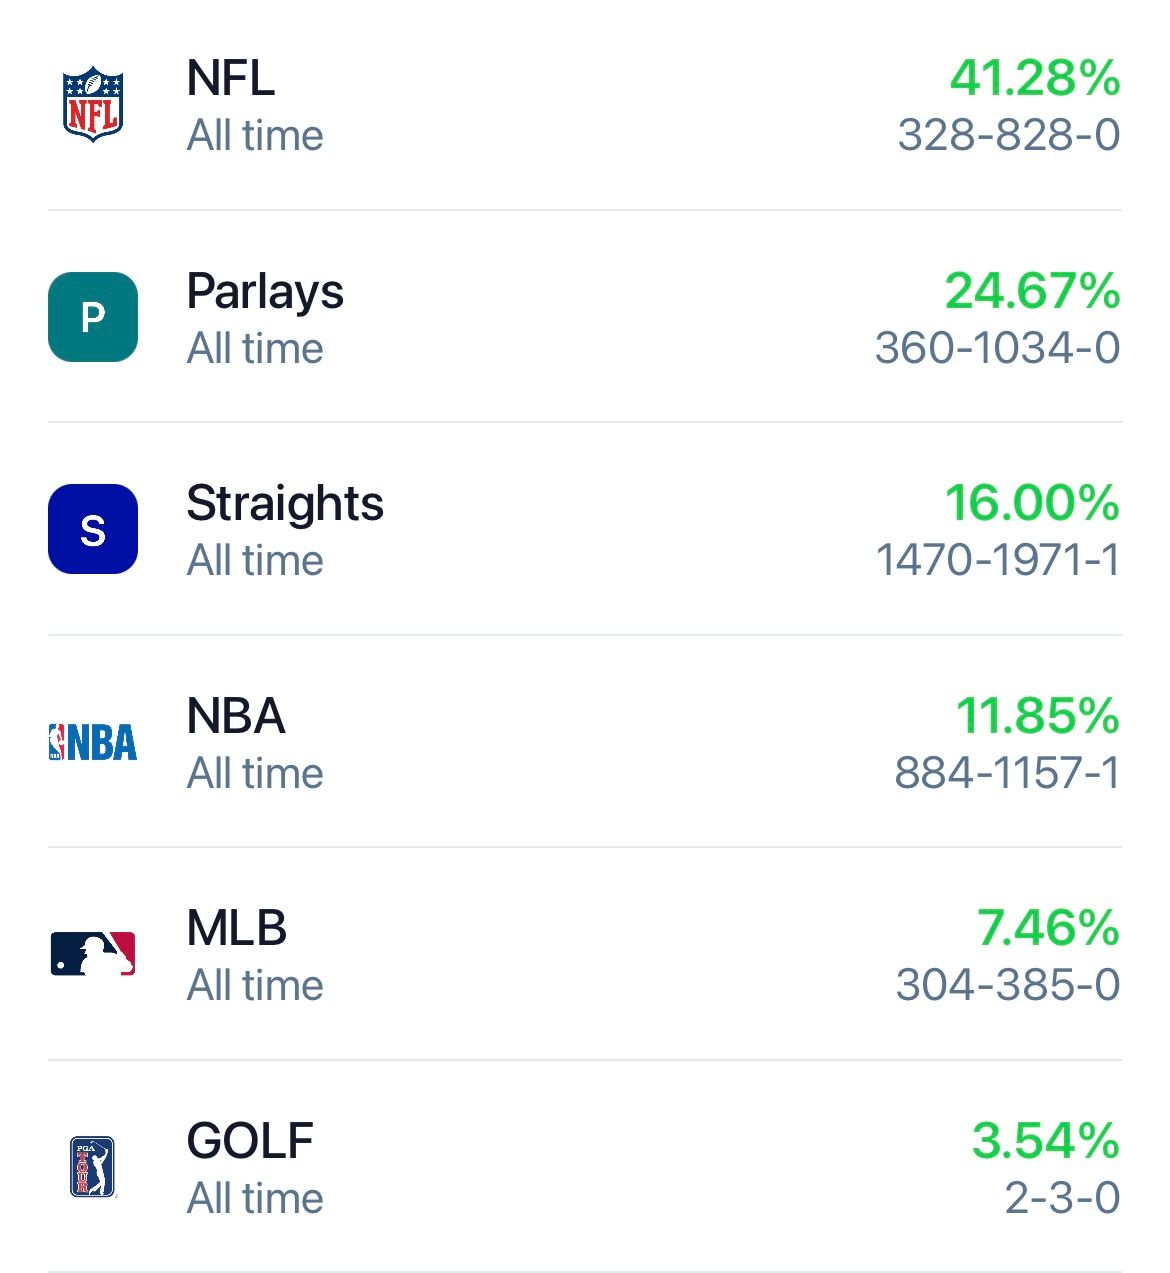Open the NFL all-time stats row
This screenshot has width=1170, height=1273.
coord(584,106)
